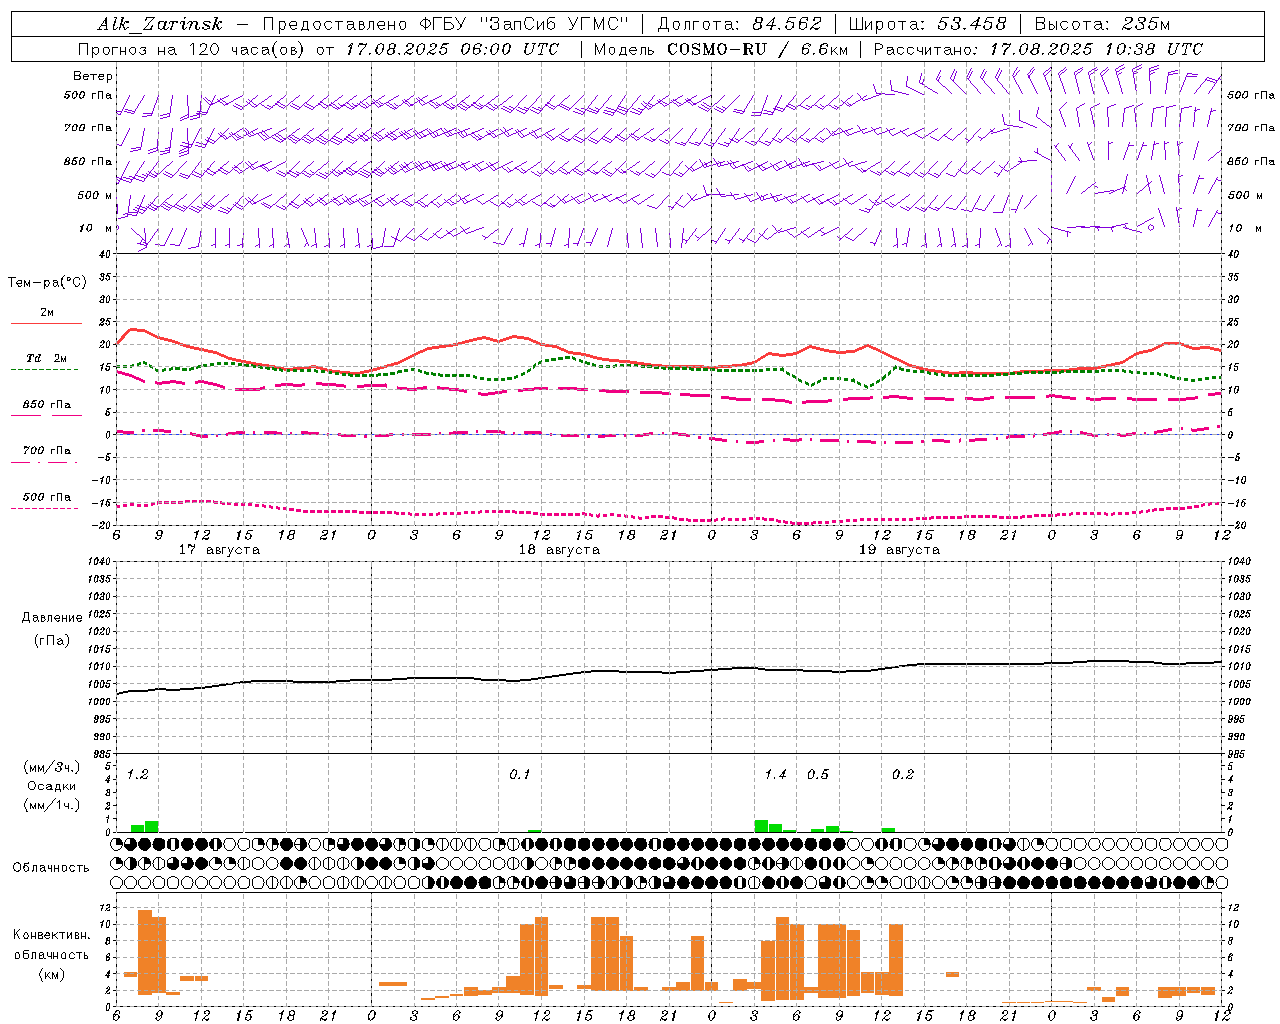Click the Высота: 235м value
1280x1024 pixels.
(x=1102, y=24)
